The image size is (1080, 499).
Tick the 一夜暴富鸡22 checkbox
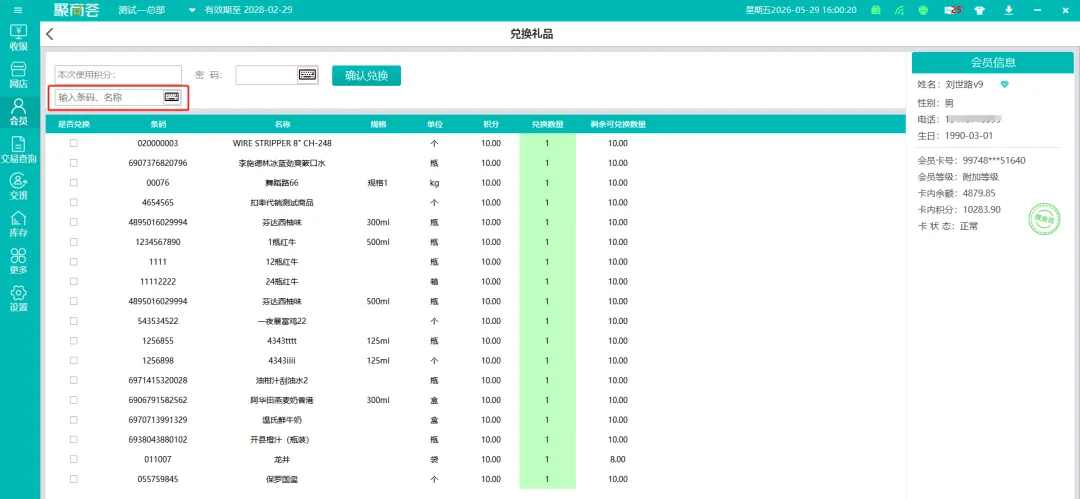click(x=74, y=321)
